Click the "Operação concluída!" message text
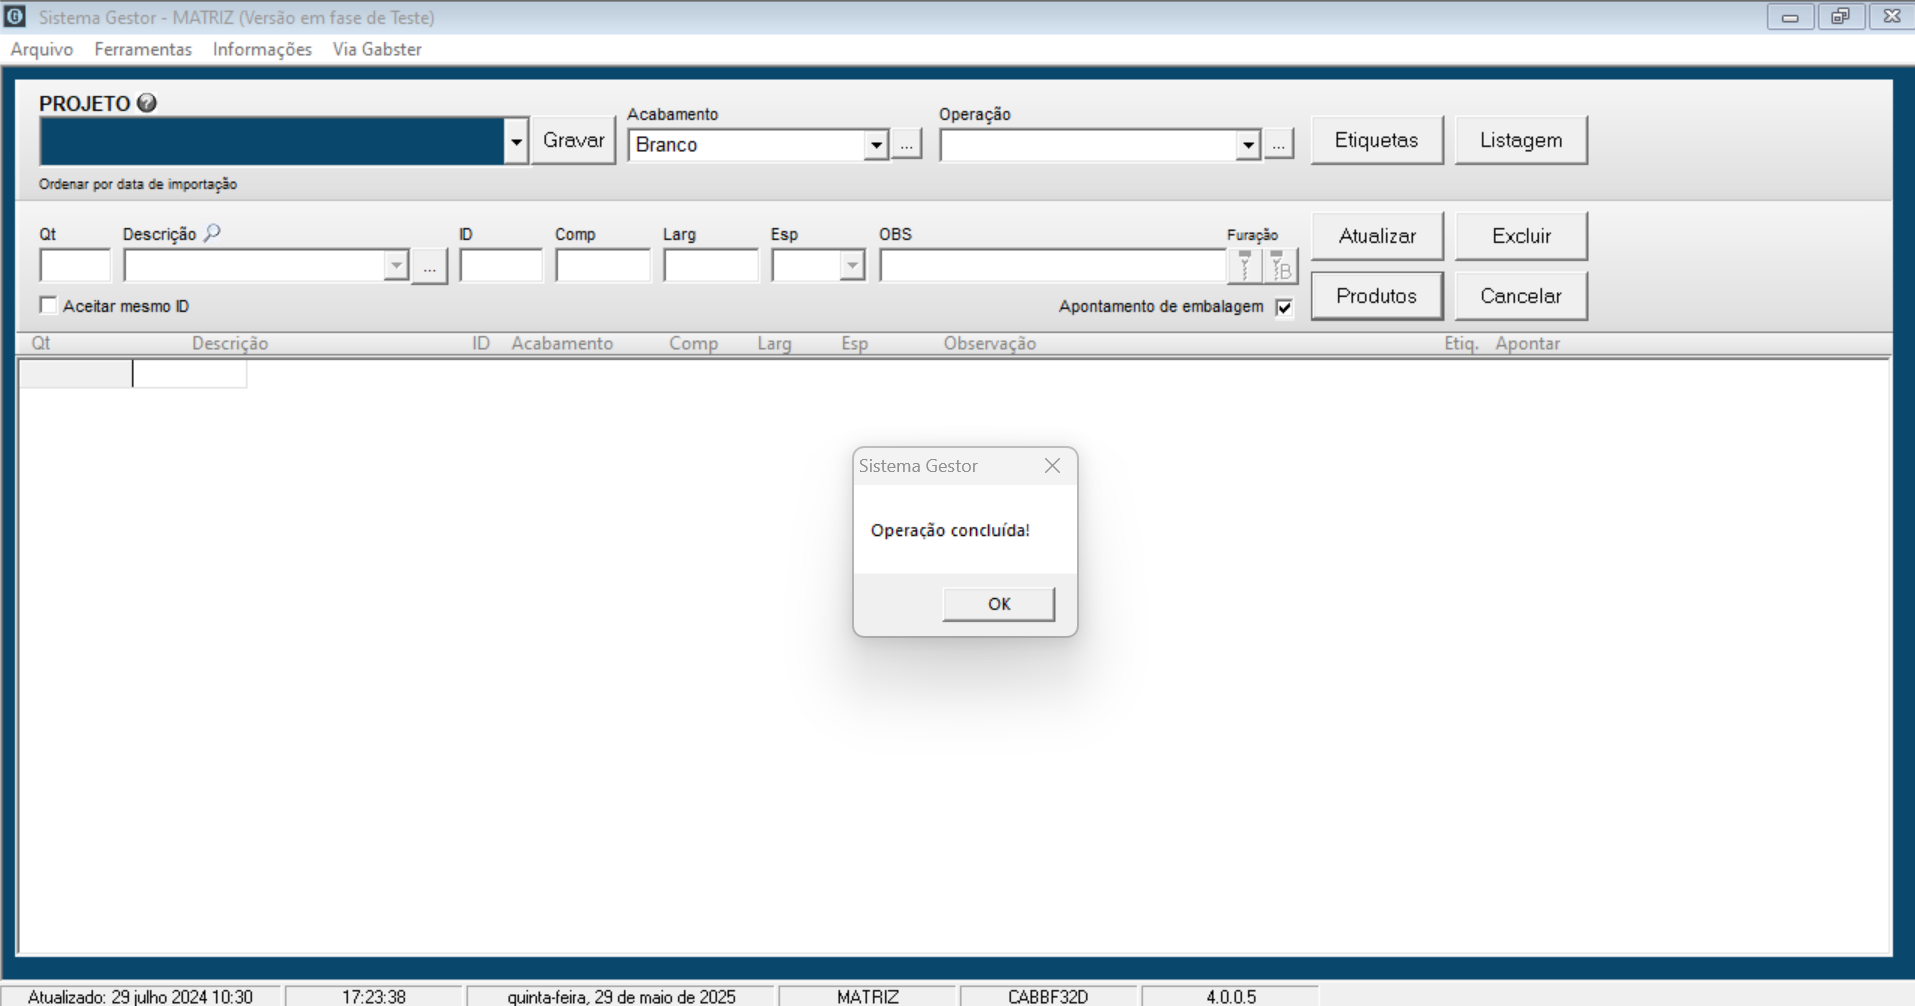The height and width of the screenshot is (1006, 1915). [x=950, y=530]
